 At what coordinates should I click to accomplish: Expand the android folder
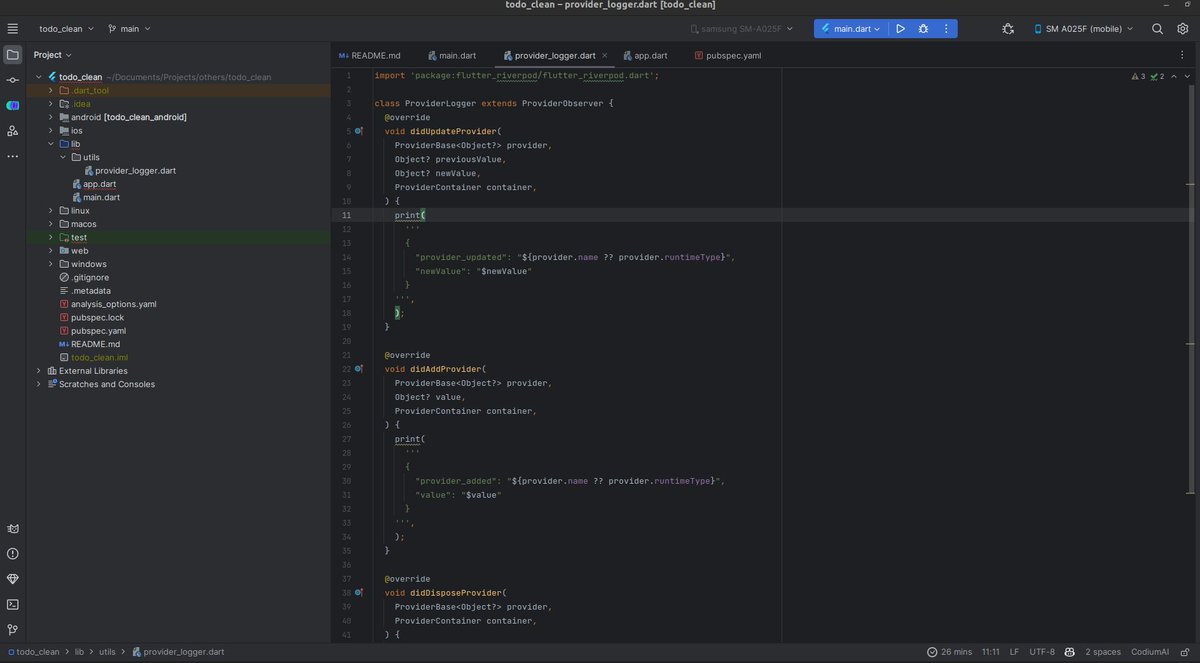tap(50, 117)
